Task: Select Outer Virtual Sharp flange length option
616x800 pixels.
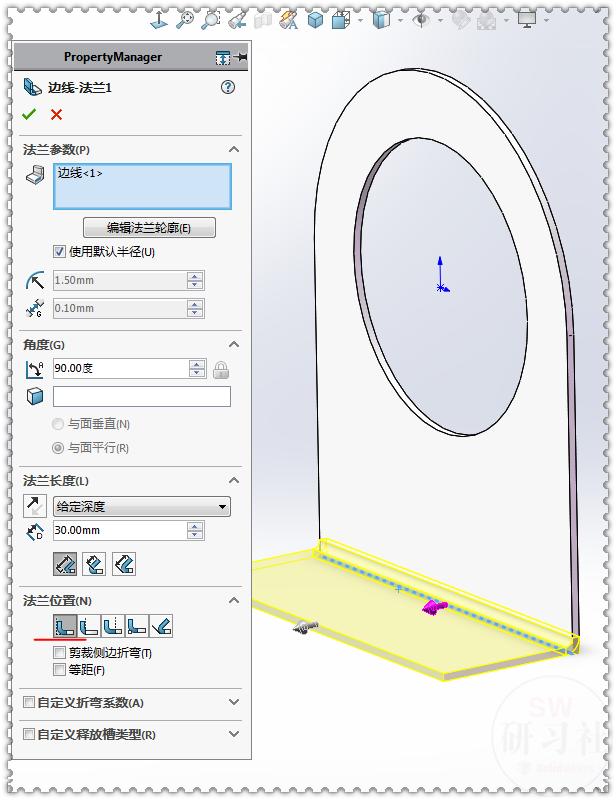Action: click(65, 564)
